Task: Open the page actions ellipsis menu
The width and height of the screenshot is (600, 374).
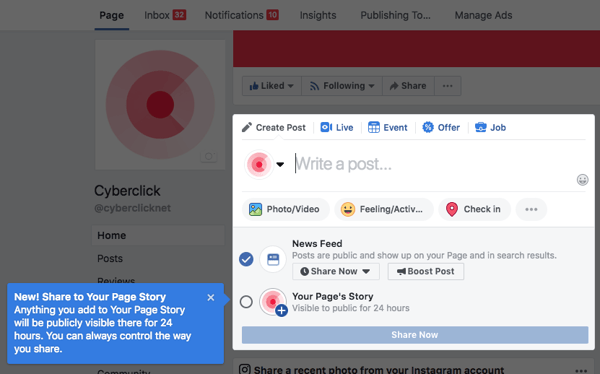Action: (x=448, y=86)
